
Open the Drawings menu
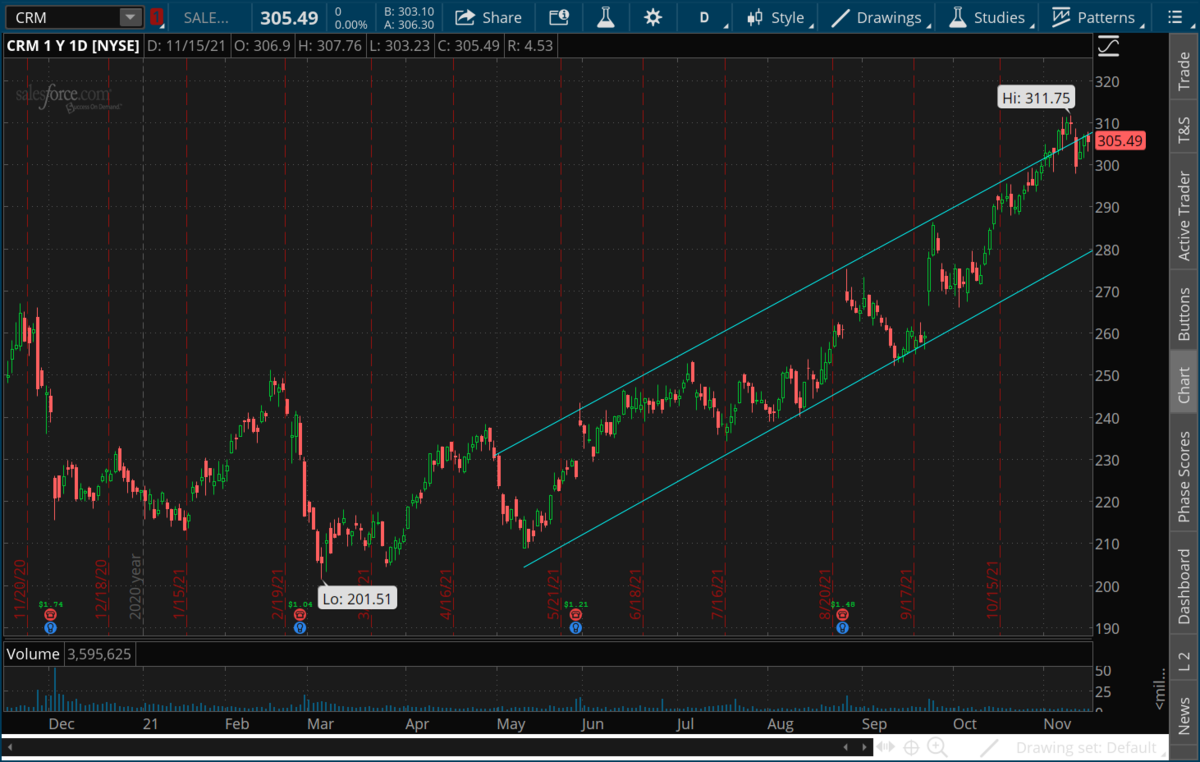877,17
